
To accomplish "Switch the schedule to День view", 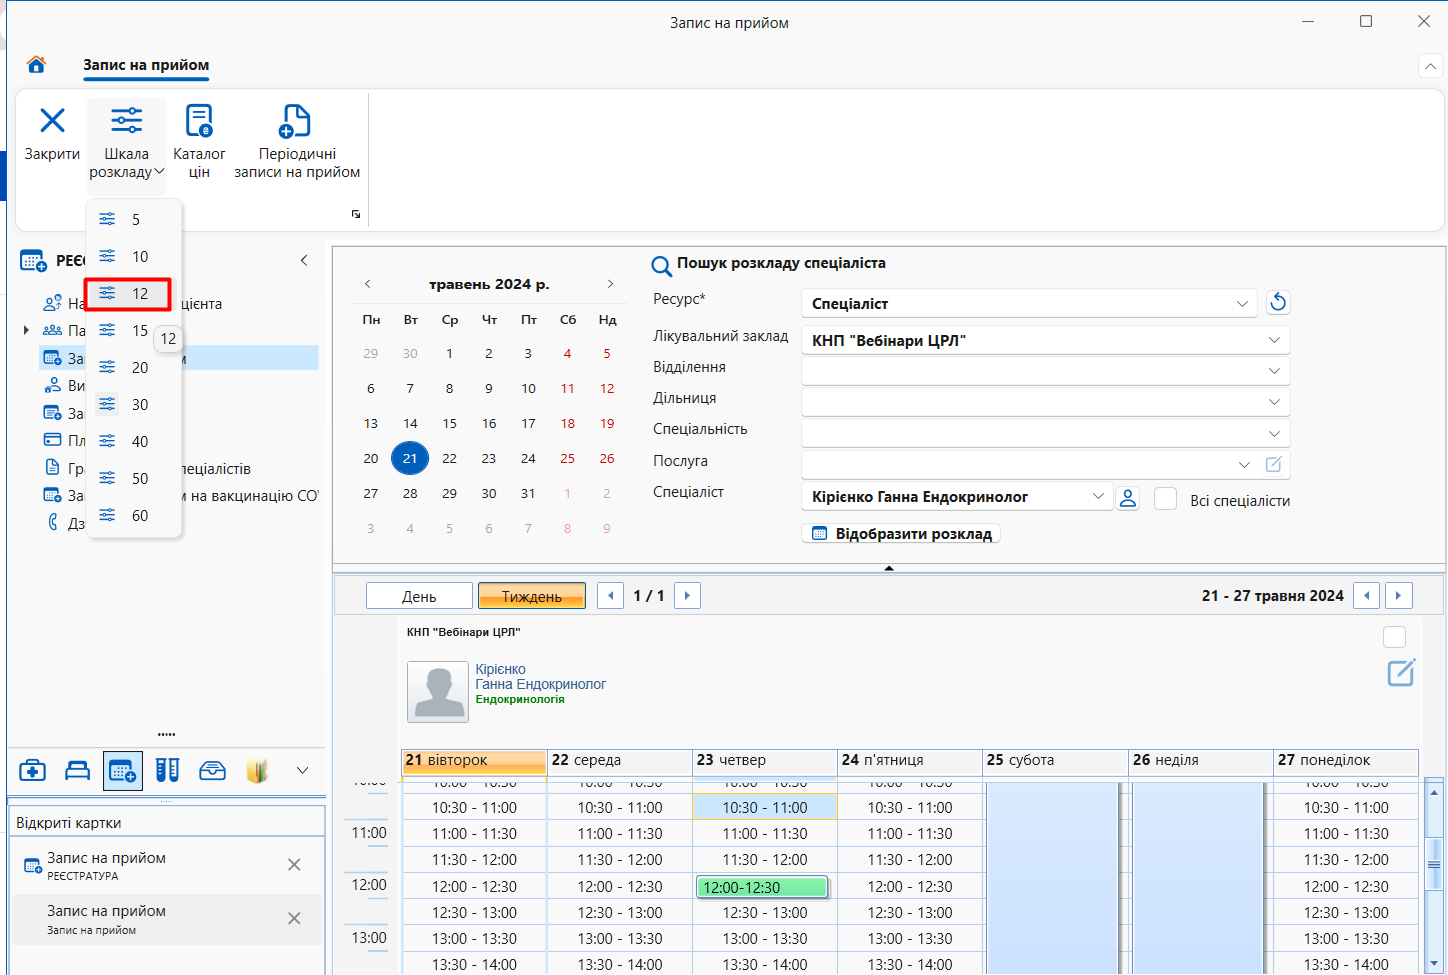I will (419, 596).
